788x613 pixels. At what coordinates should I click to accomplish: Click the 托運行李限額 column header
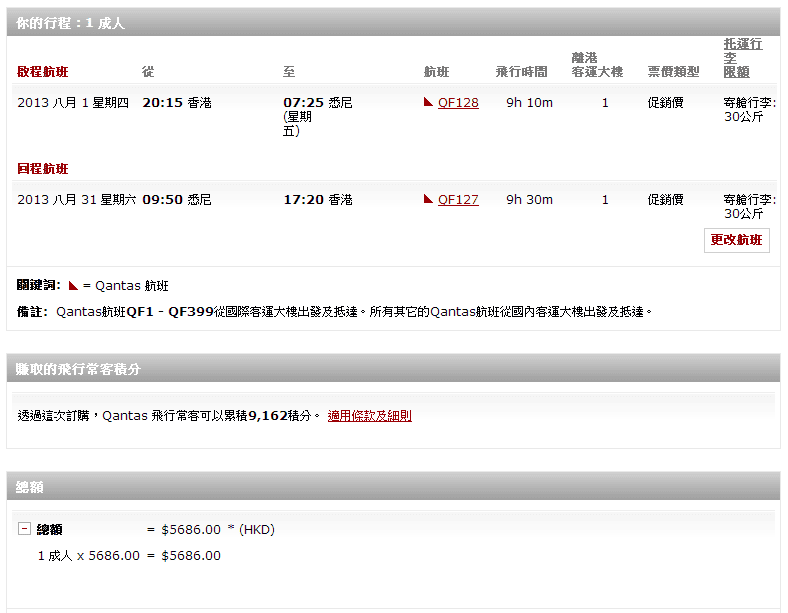742,58
